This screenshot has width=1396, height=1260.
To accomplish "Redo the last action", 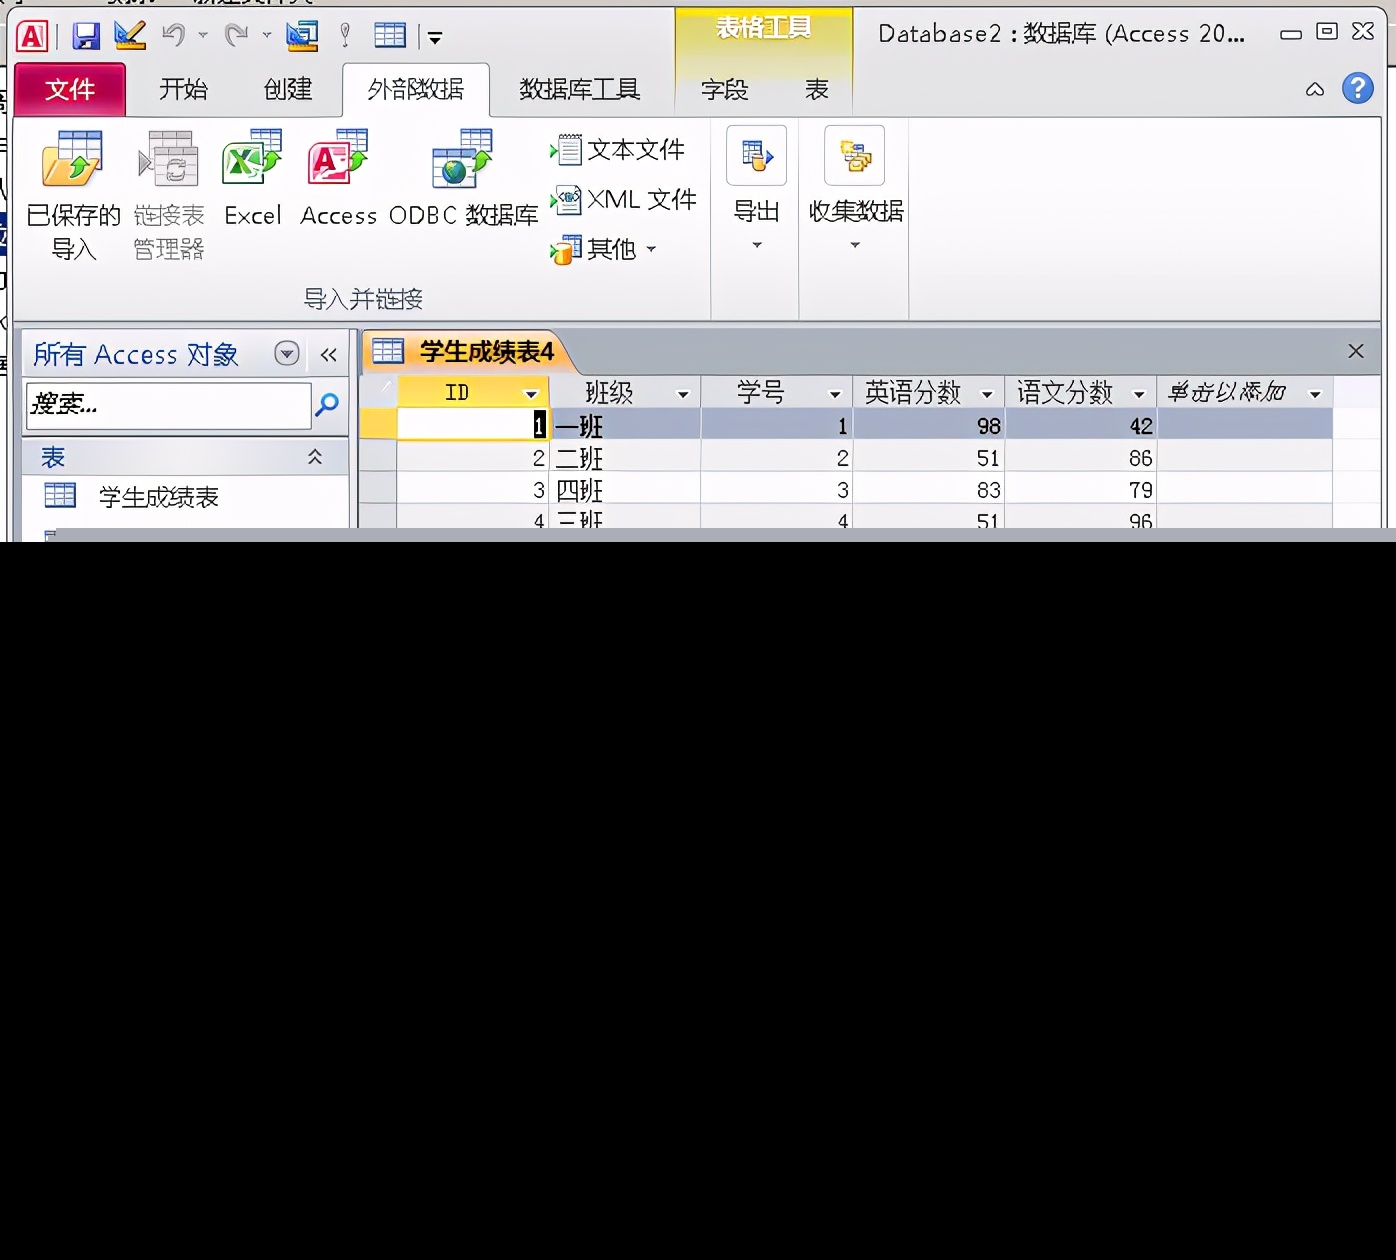I will pos(236,36).
